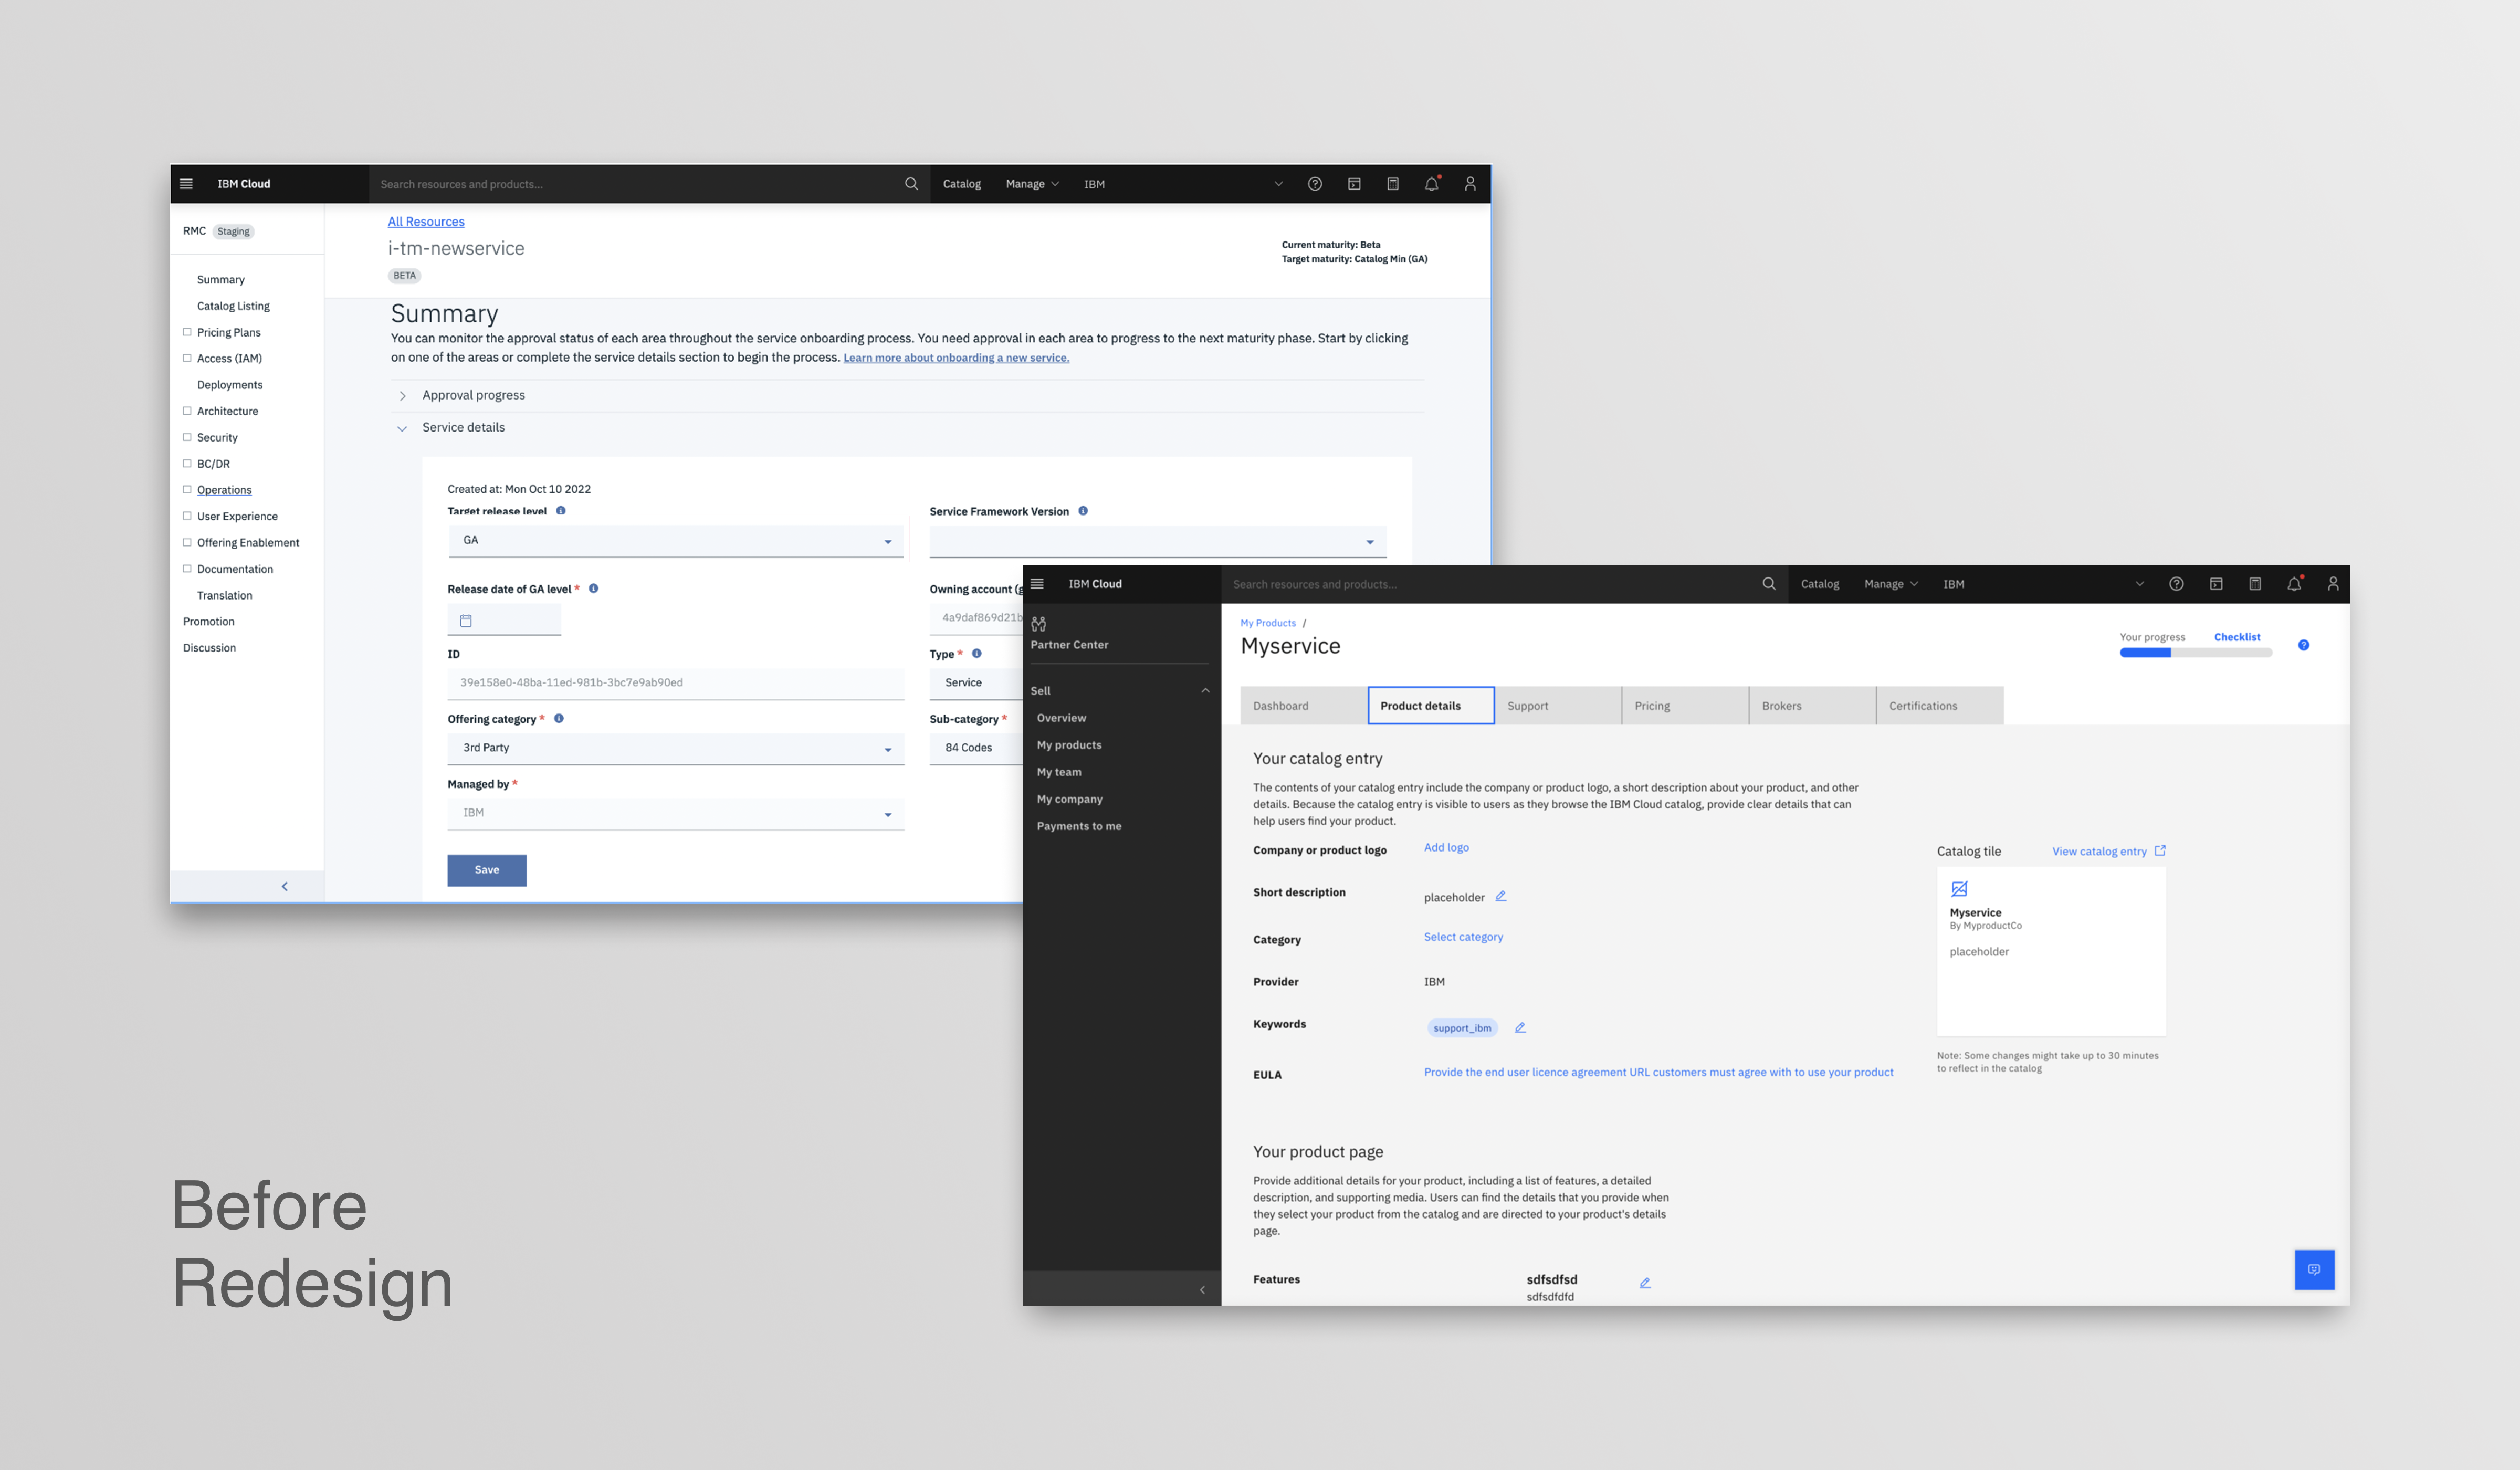Click edit pencil next to placeholder short description

click(1501, 896)
